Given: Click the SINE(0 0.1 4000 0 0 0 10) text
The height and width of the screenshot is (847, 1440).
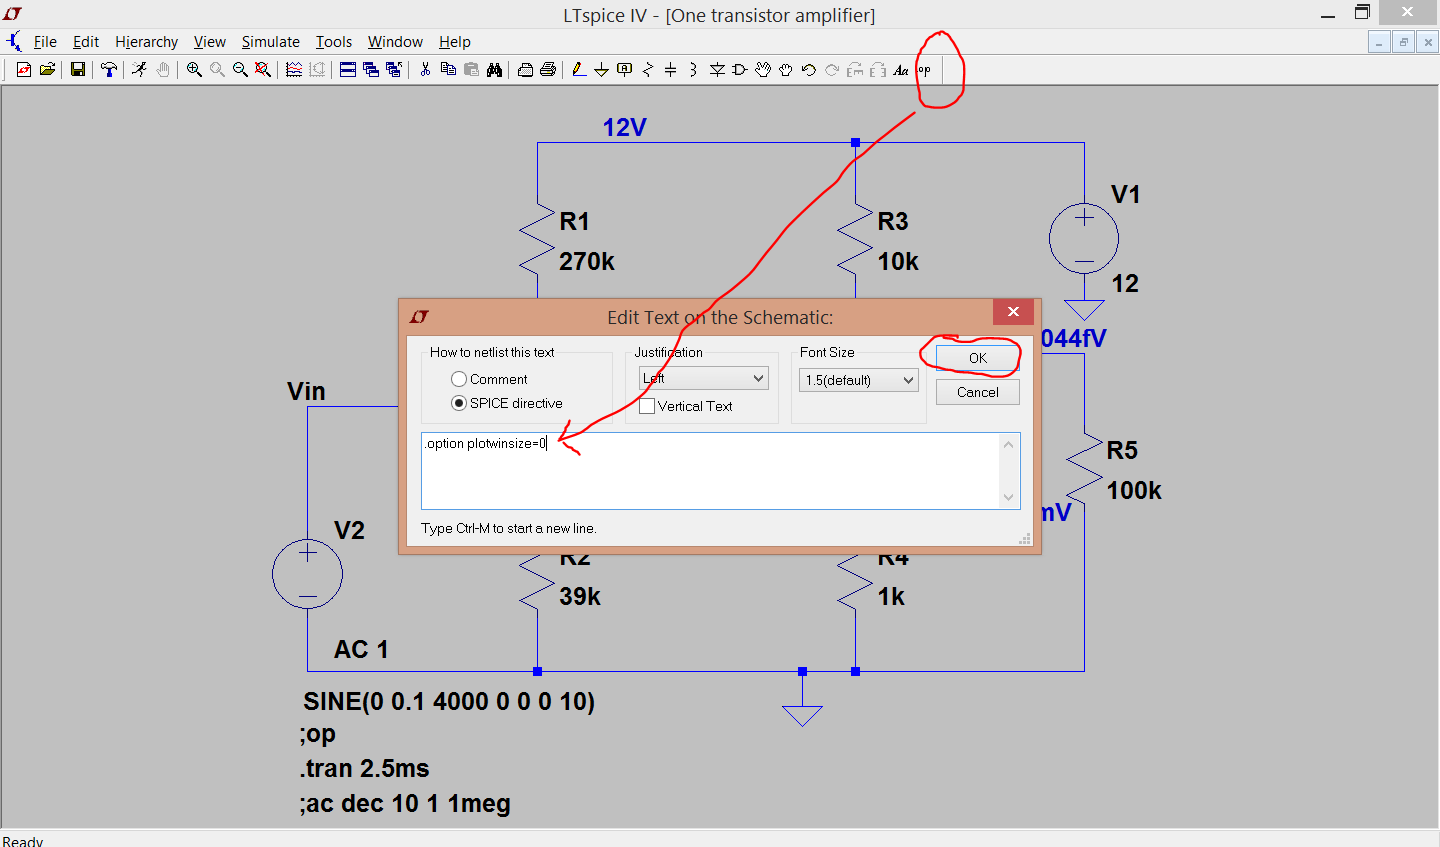Looking at the screenshot, I should coord(449,701).
